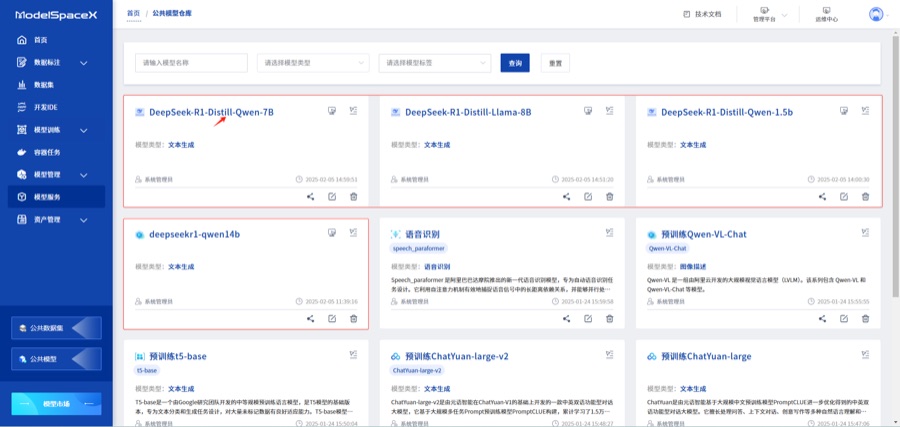Viewport: 900px width, 427px height.
Task: Edit the DeepSeek-R1-Distill-Qwen-1.5b card
Action: point(844,196)
